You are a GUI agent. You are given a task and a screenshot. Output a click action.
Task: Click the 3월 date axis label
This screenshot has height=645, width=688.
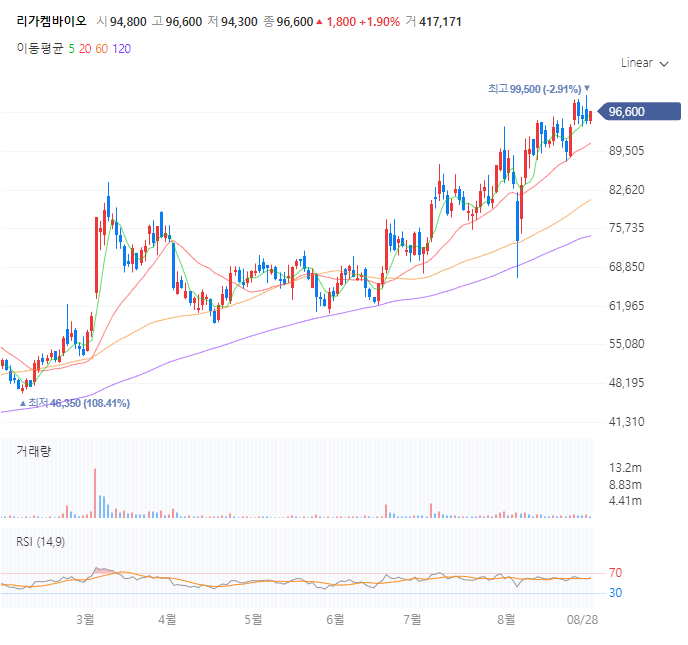click(85, 620)
